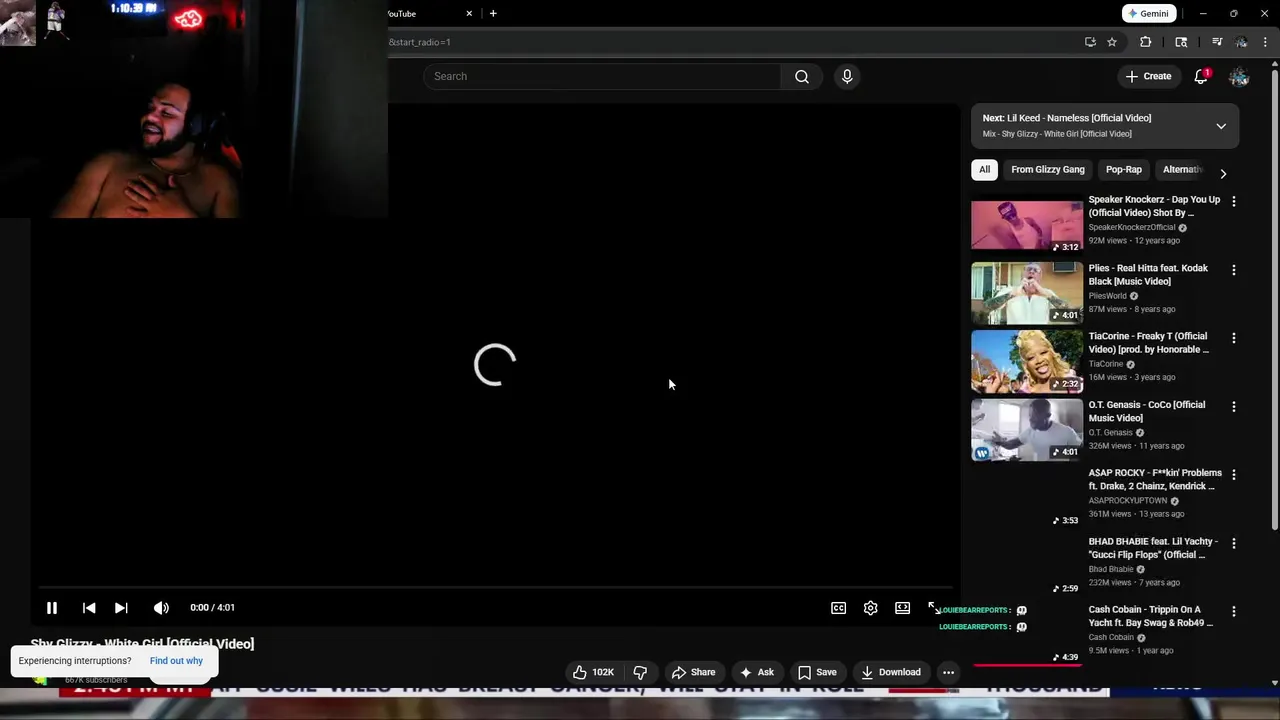
Task: Open the player settings gear
Action: [x=870, y=607]
